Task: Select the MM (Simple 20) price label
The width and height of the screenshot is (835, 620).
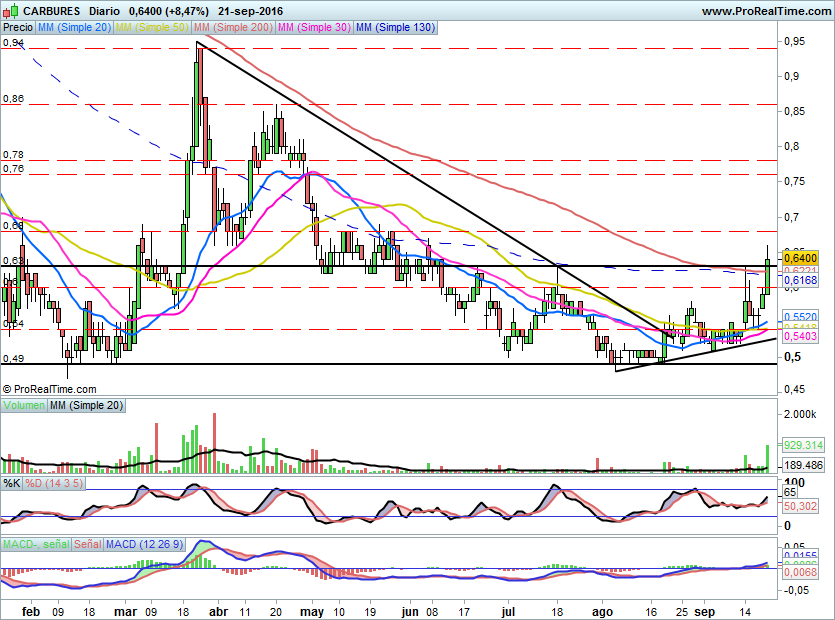Action: [74, 28]
